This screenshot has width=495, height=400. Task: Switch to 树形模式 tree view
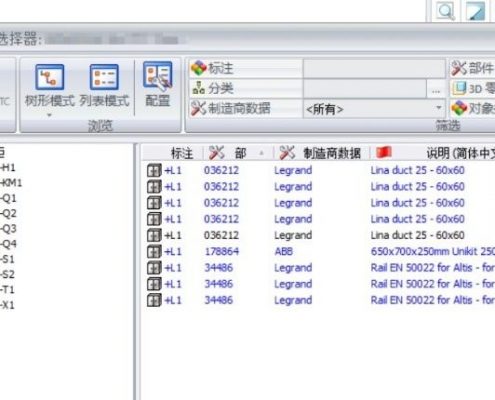point(49,85)
